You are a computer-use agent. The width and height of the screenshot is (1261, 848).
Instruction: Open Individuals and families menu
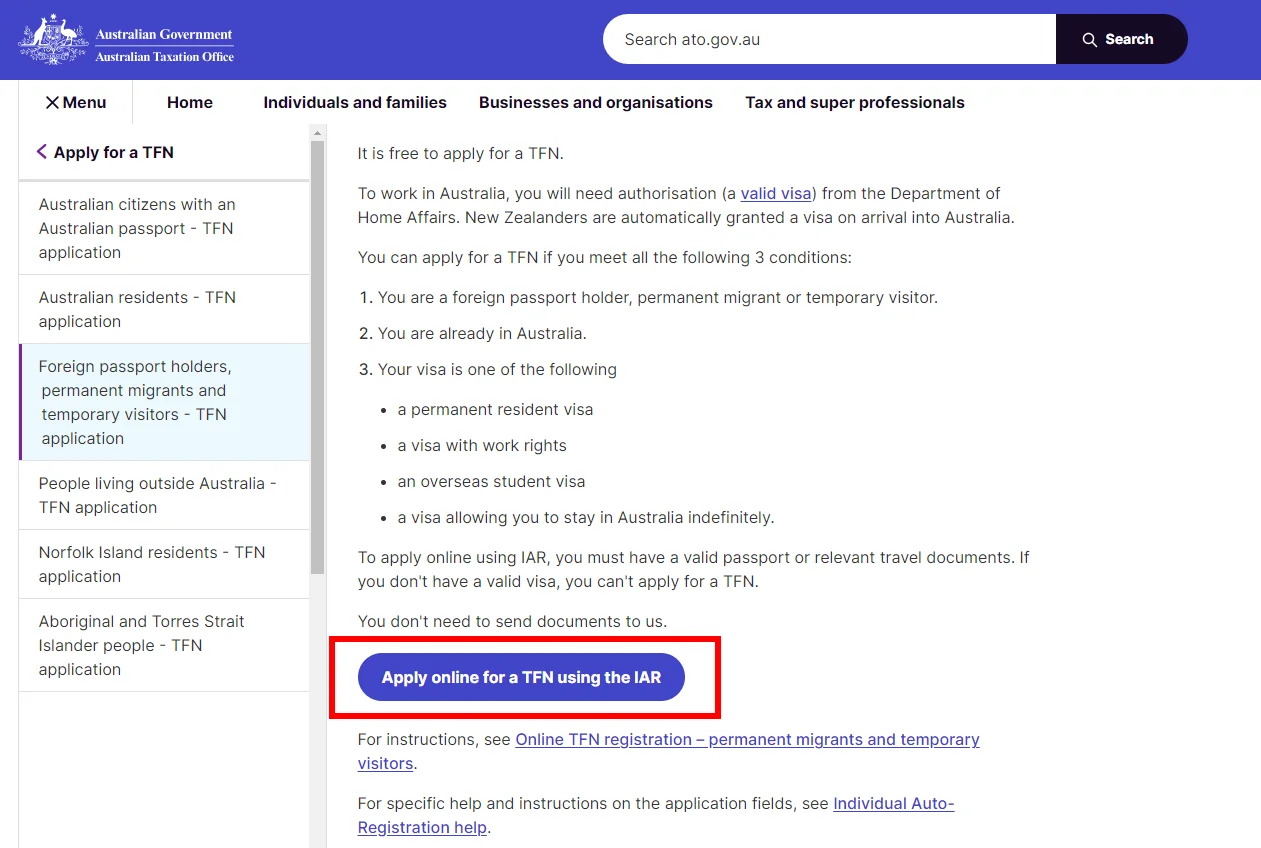click(x=355, y=103)
